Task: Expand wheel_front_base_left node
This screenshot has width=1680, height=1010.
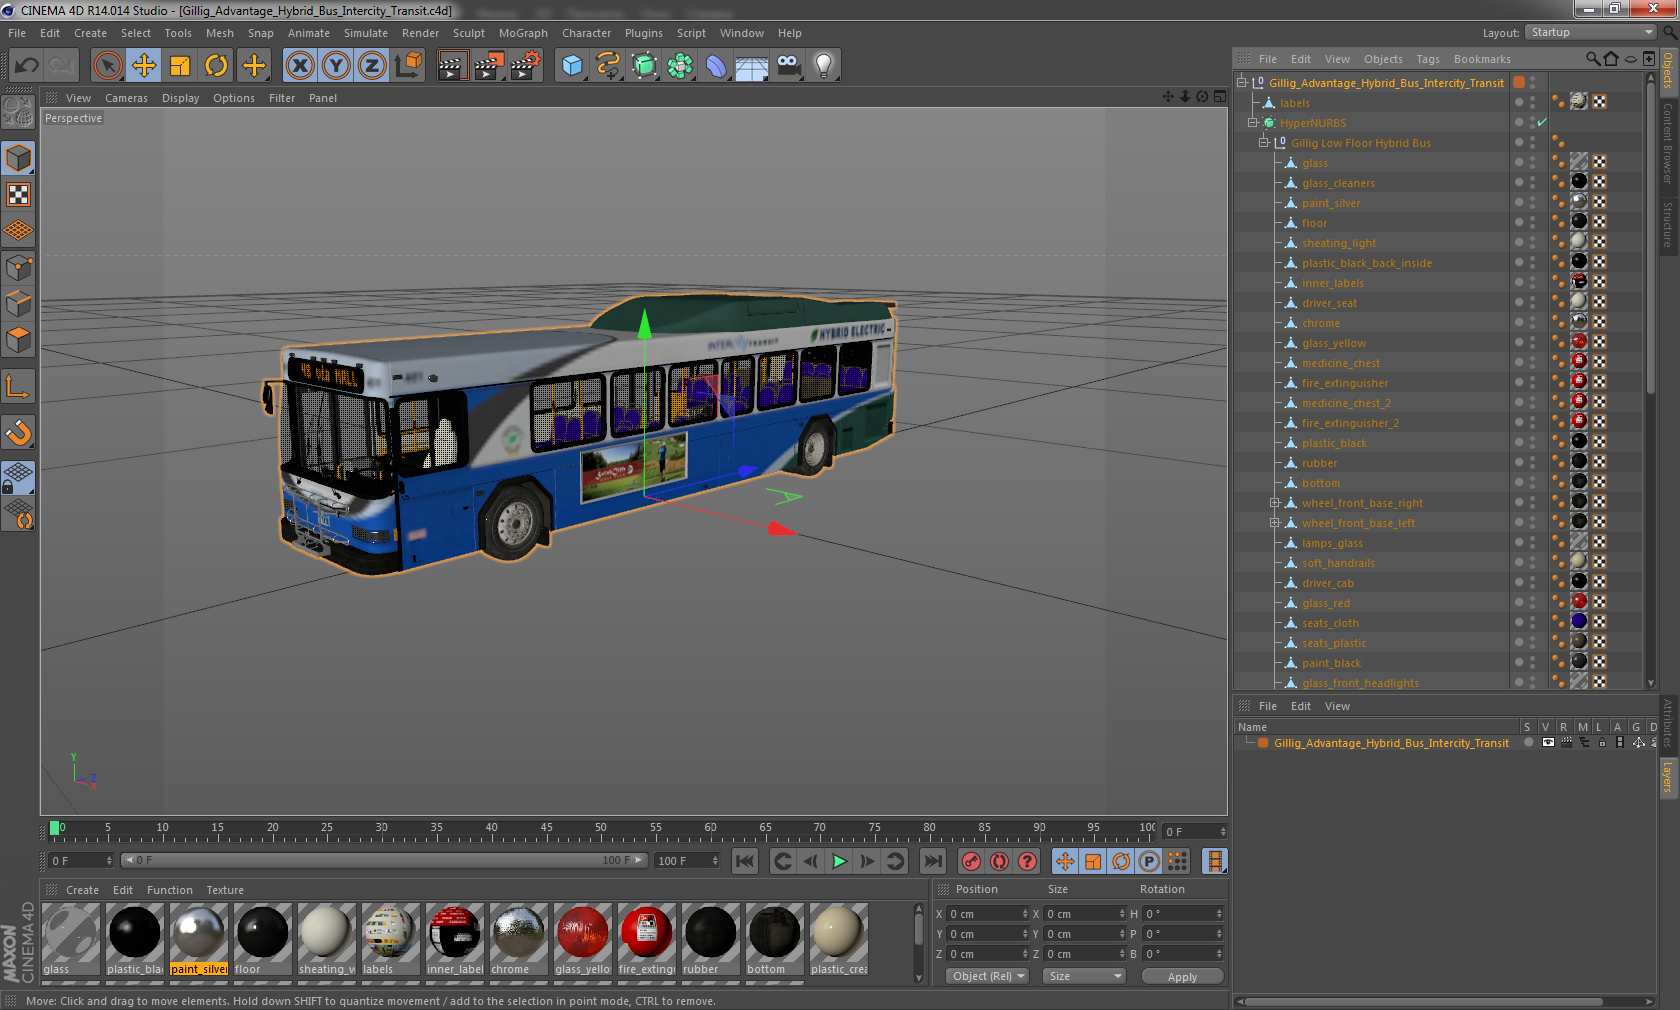Action: pyautogui.click(x=1275, y=523)
